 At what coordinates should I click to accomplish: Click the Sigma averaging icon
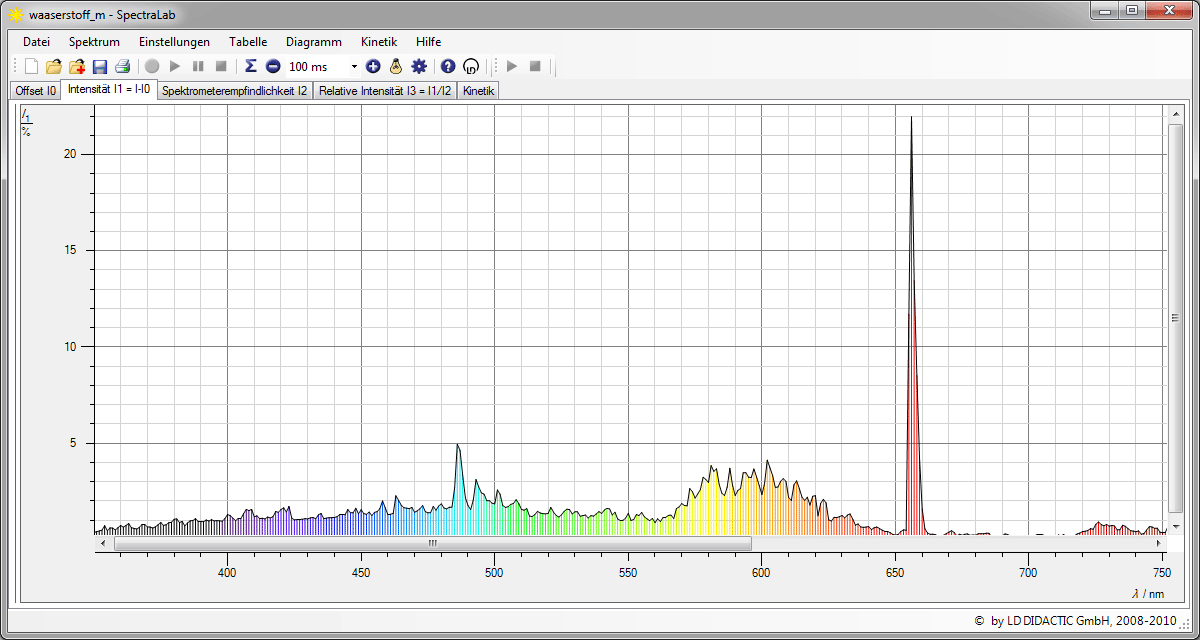coord(251,66)
